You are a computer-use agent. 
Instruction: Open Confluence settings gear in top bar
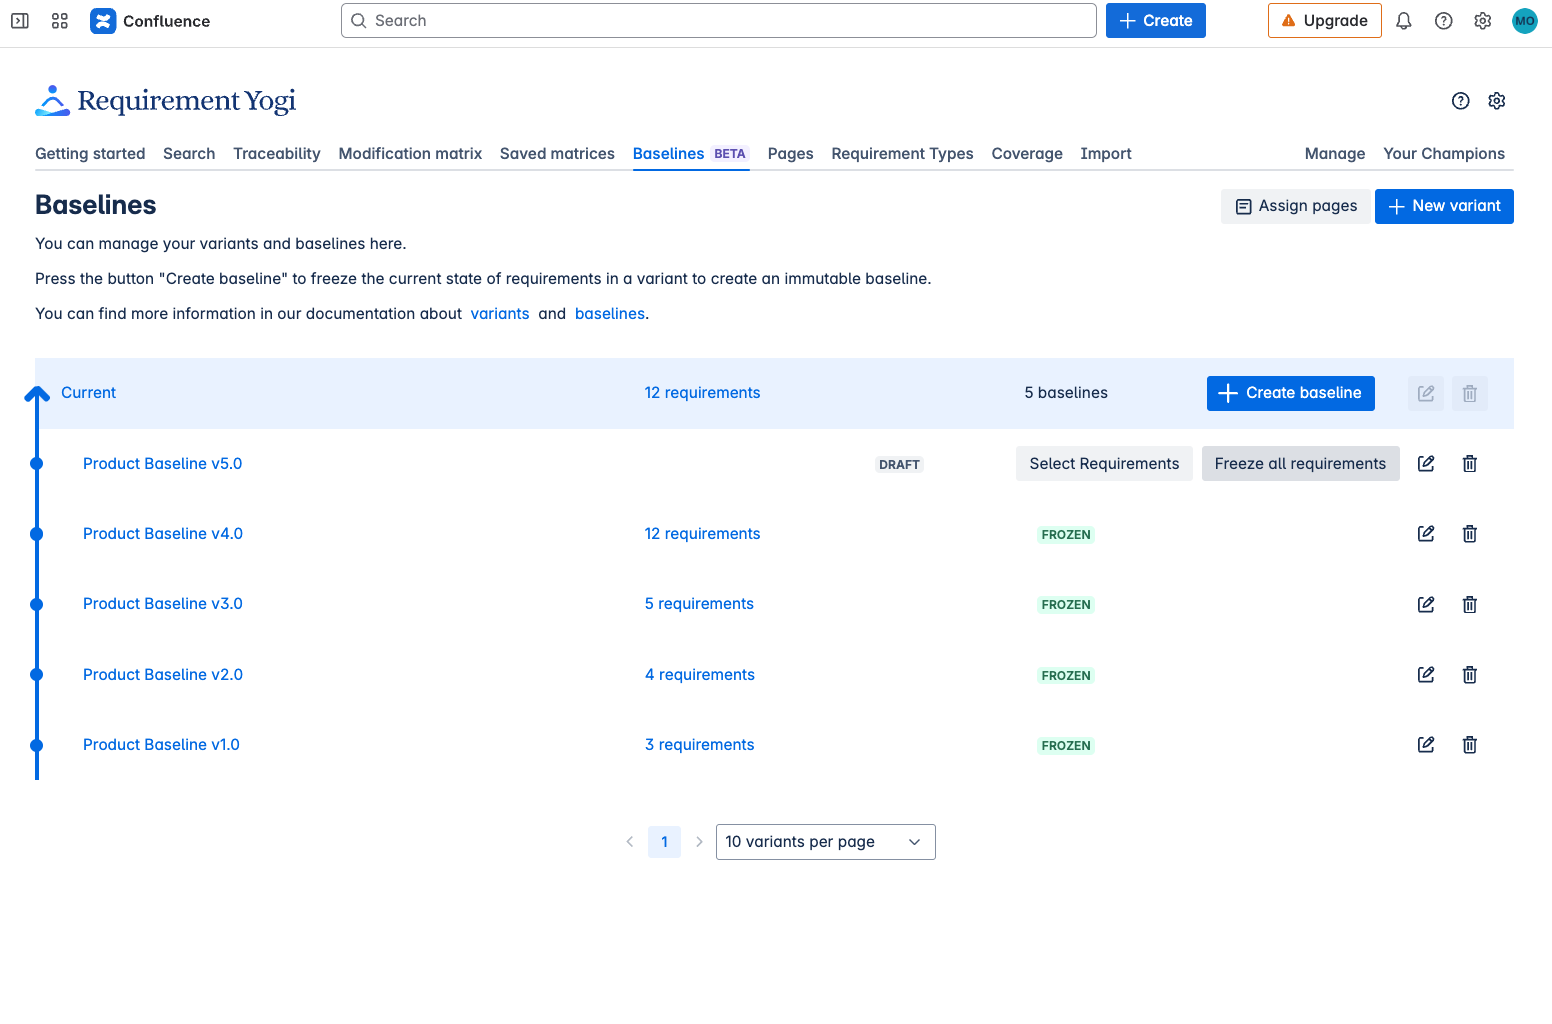[x=1483, y=21]
